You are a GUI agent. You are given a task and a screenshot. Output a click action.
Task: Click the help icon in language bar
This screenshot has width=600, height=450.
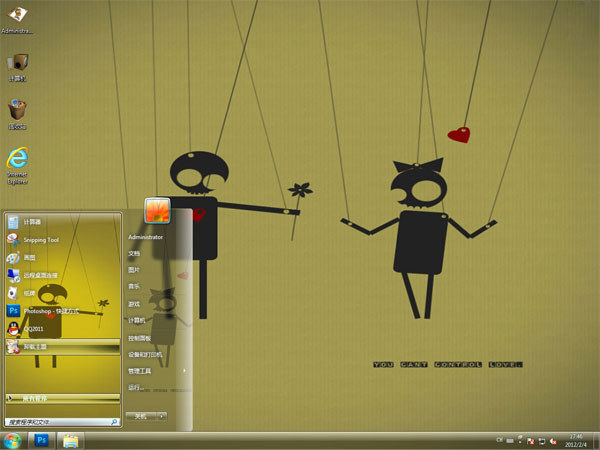click(520, 439)
